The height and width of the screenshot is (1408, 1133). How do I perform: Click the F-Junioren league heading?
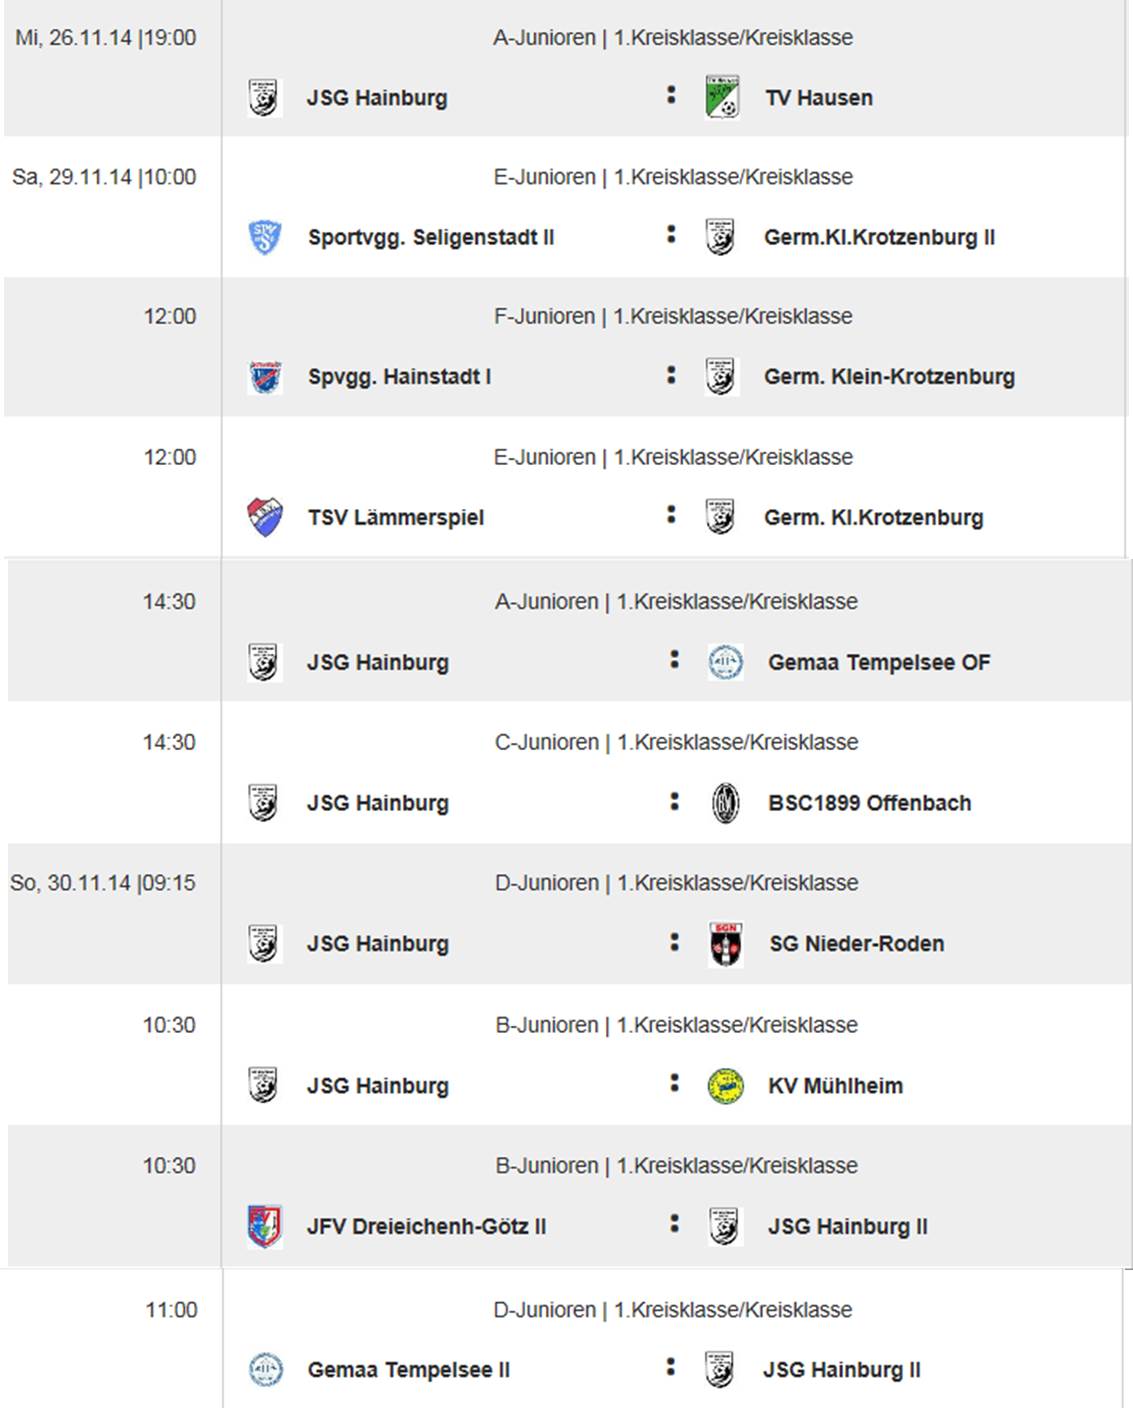pos(673,316)
